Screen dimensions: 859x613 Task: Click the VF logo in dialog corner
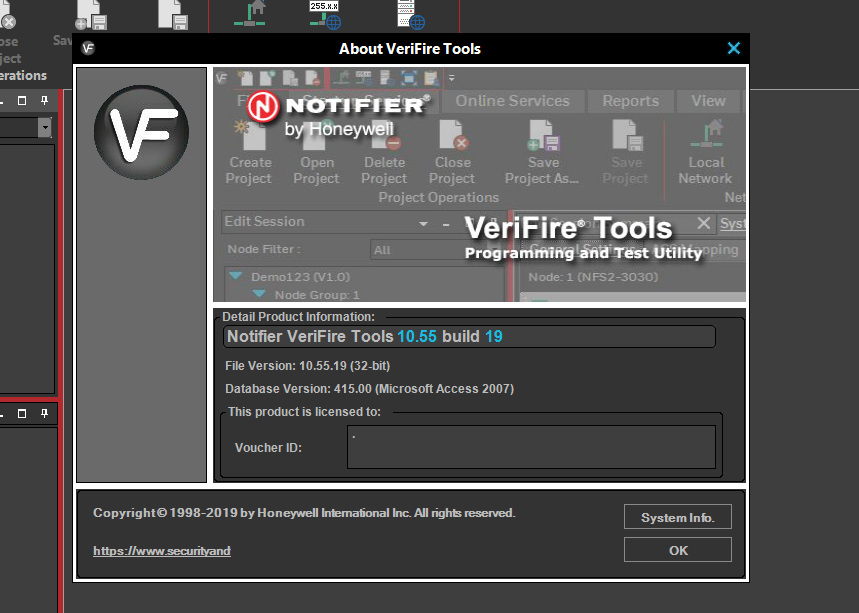click(87, 47)
